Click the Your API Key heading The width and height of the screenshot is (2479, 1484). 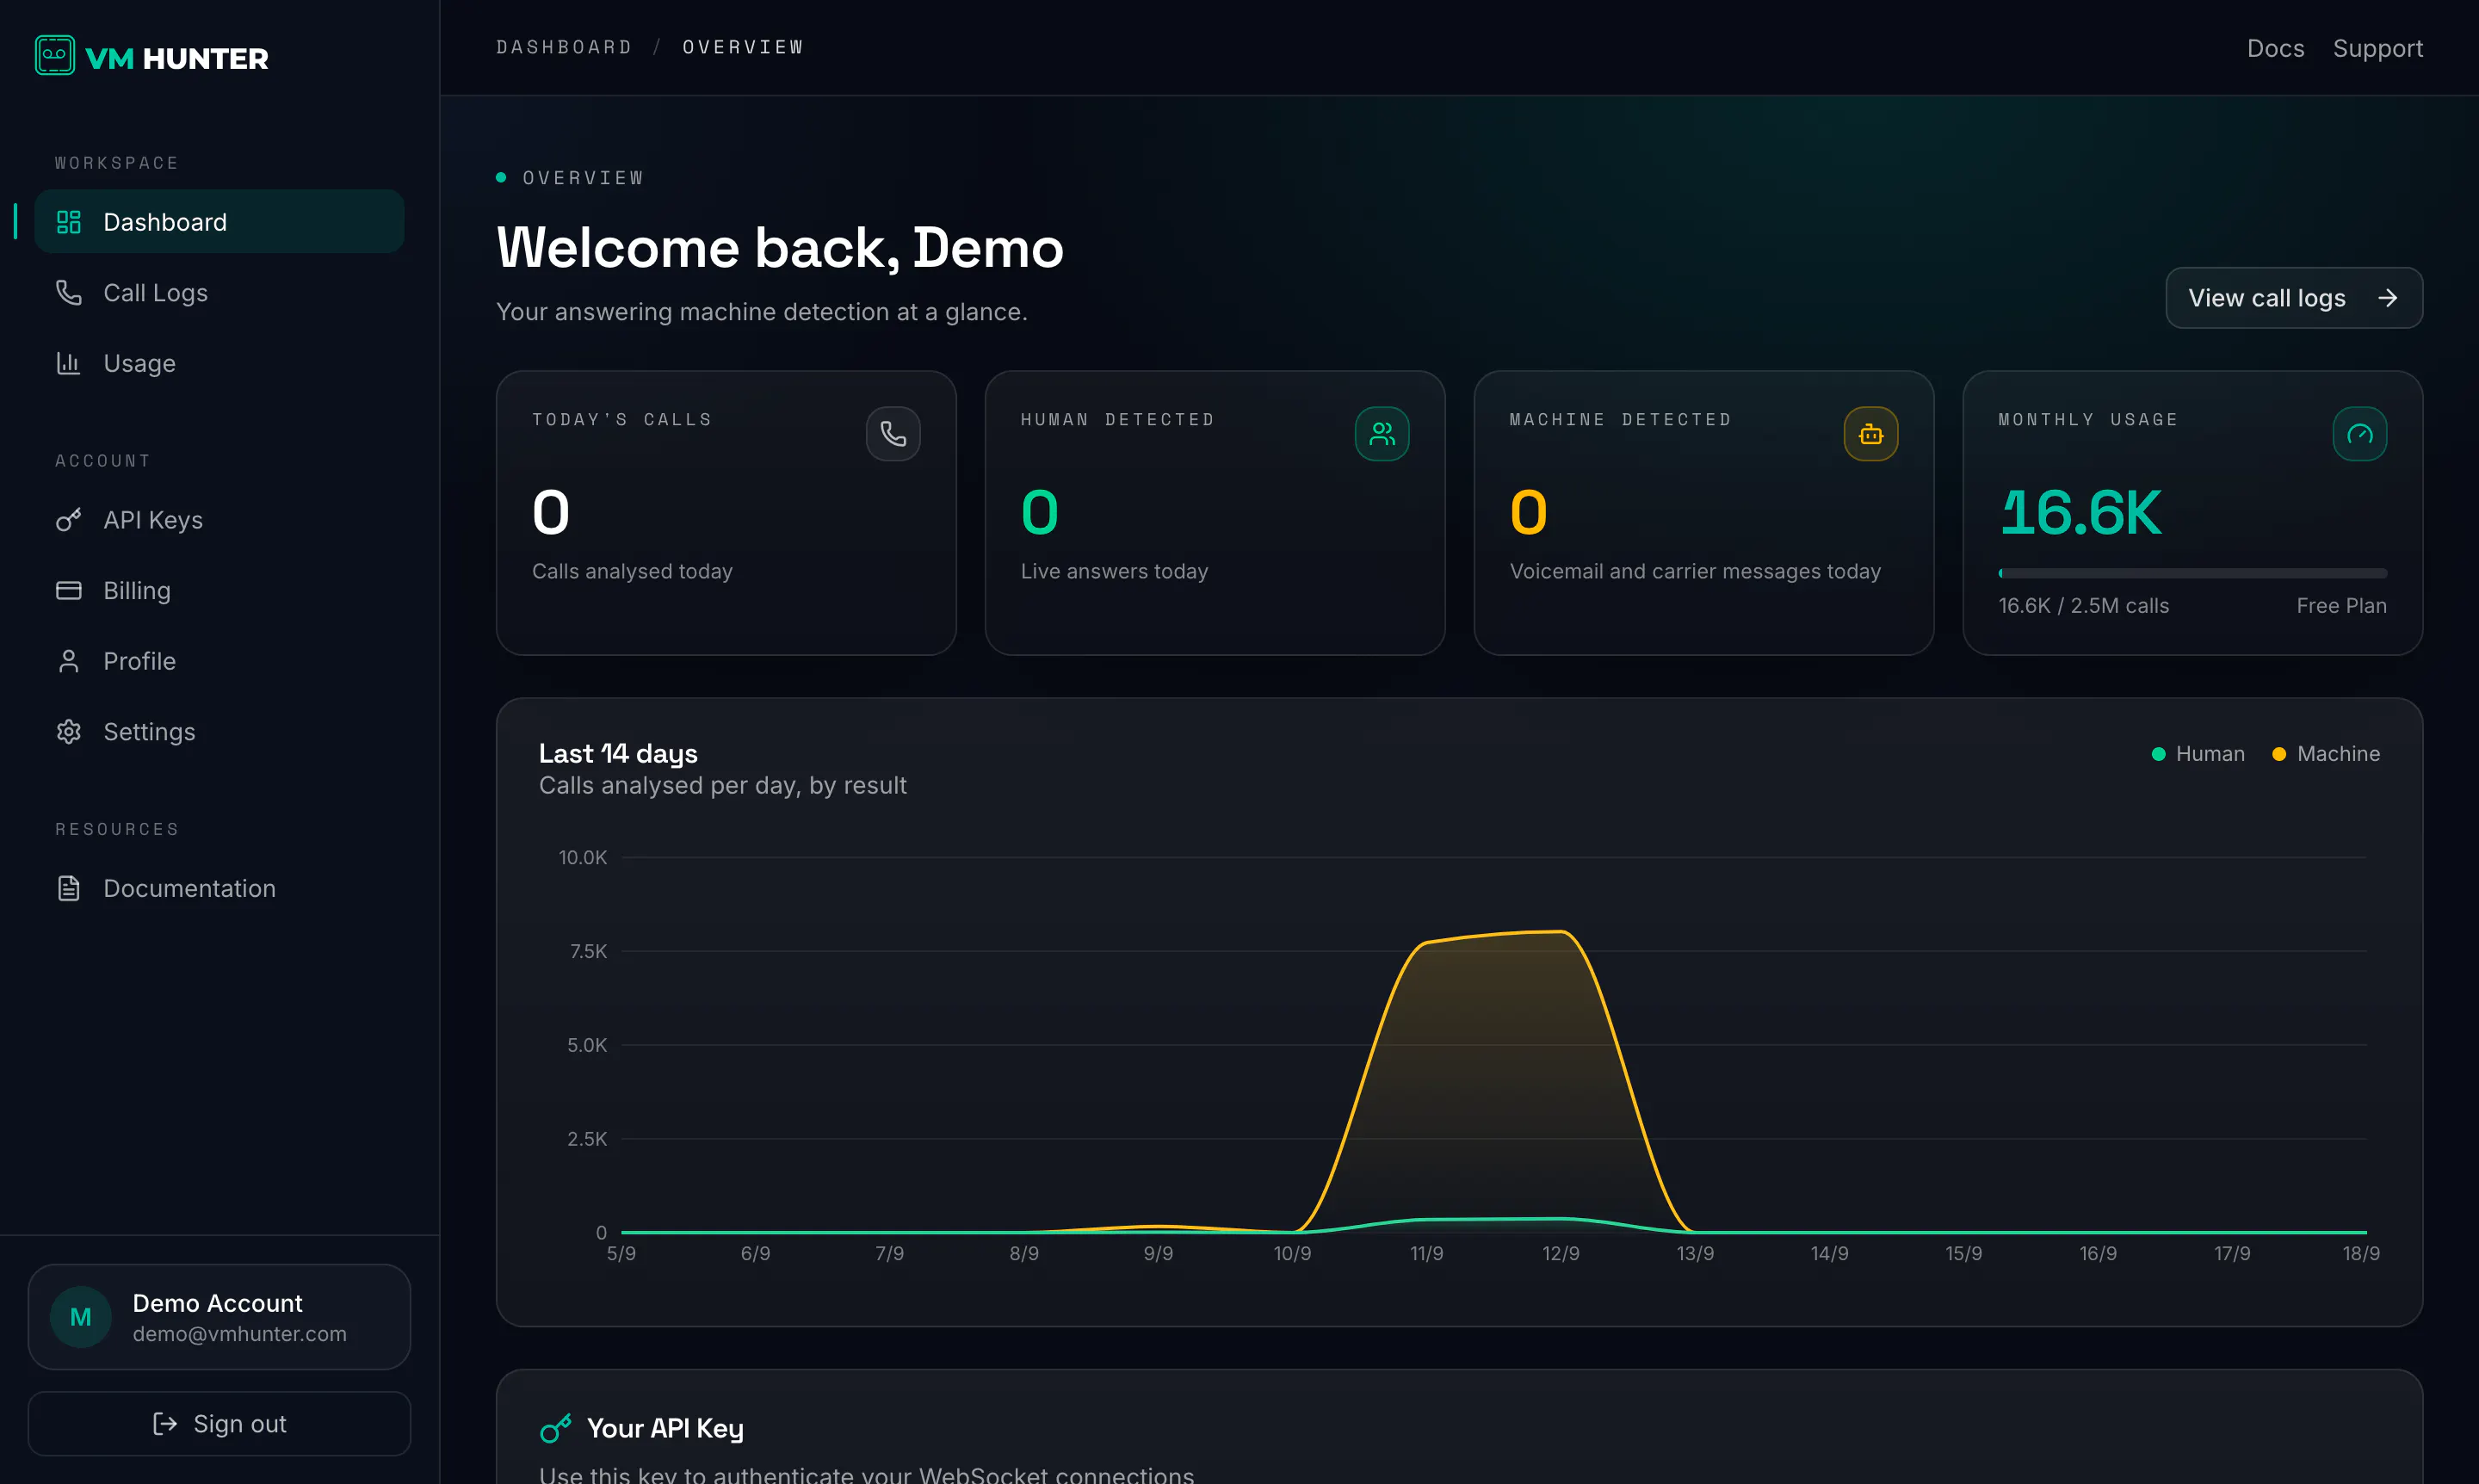coord(665,1428)
